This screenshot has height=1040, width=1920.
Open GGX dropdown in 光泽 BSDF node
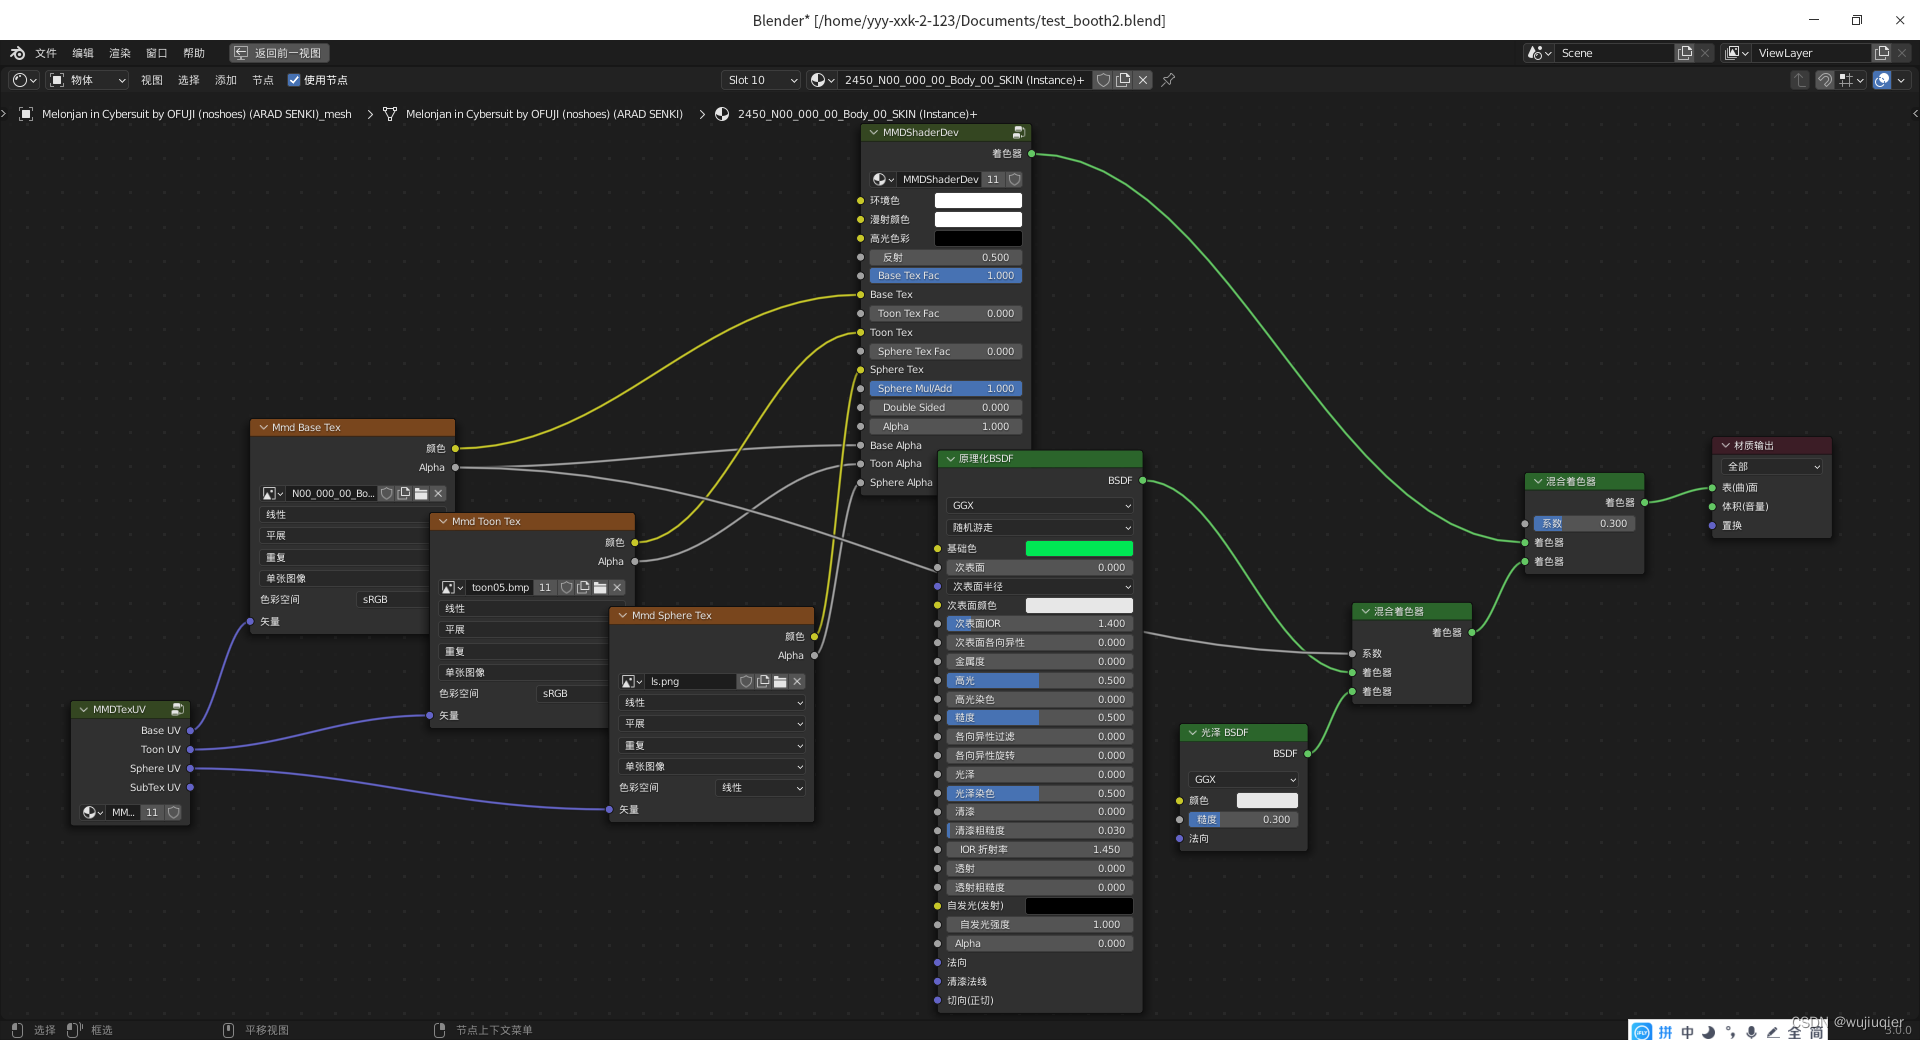click(x=1244, y=779)
